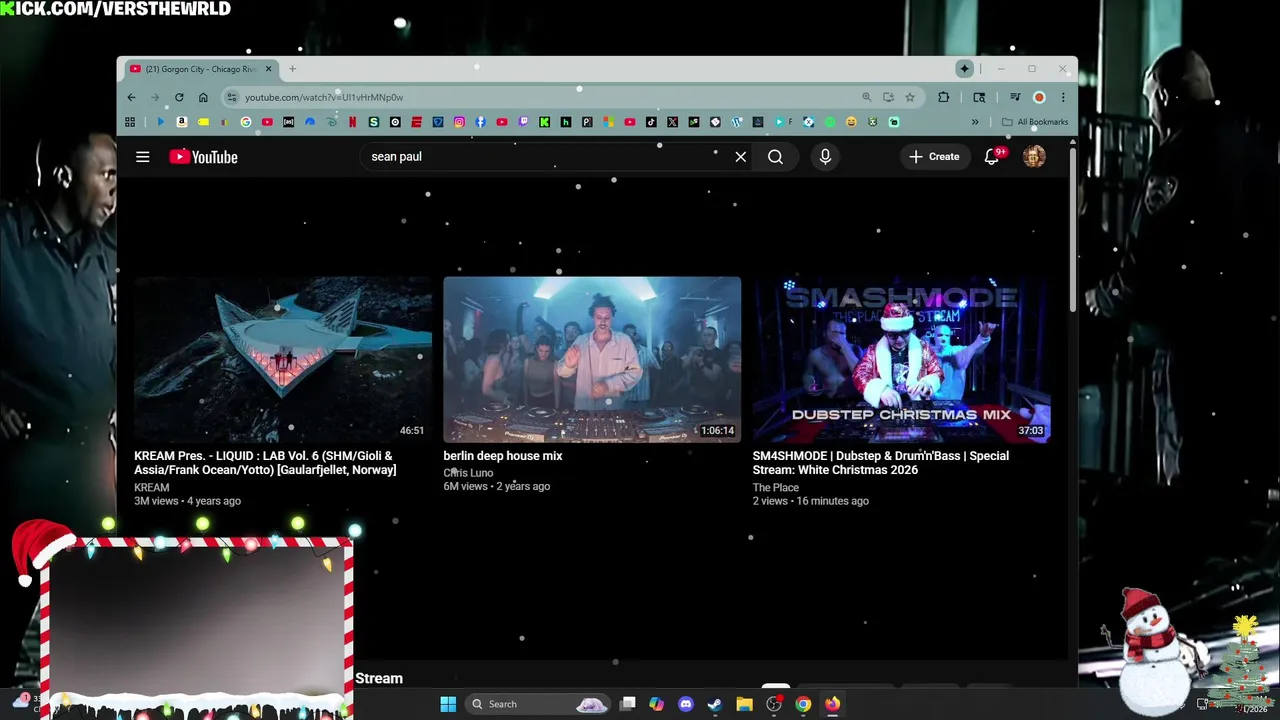This screenshot has width=1280, height=720.
Task: Open the zoom magnifier in address bar
Action: coord(866,97)
